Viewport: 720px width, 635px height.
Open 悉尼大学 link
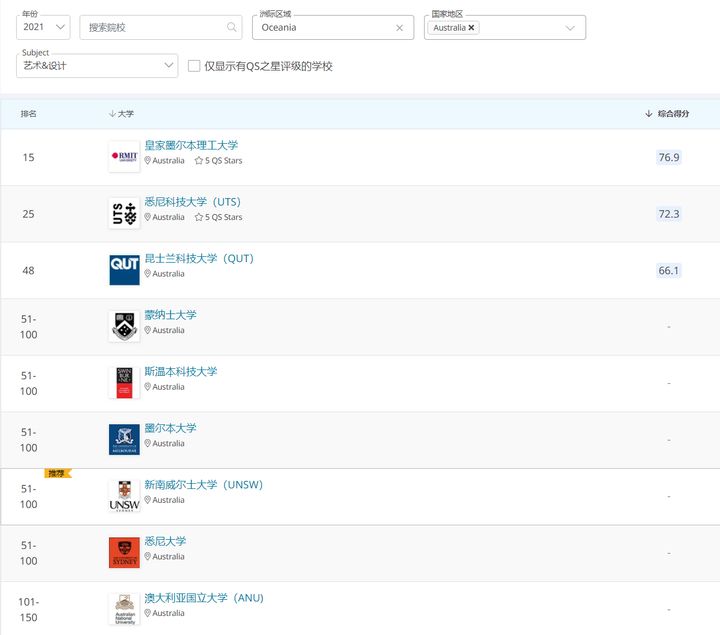click(165, 541)
